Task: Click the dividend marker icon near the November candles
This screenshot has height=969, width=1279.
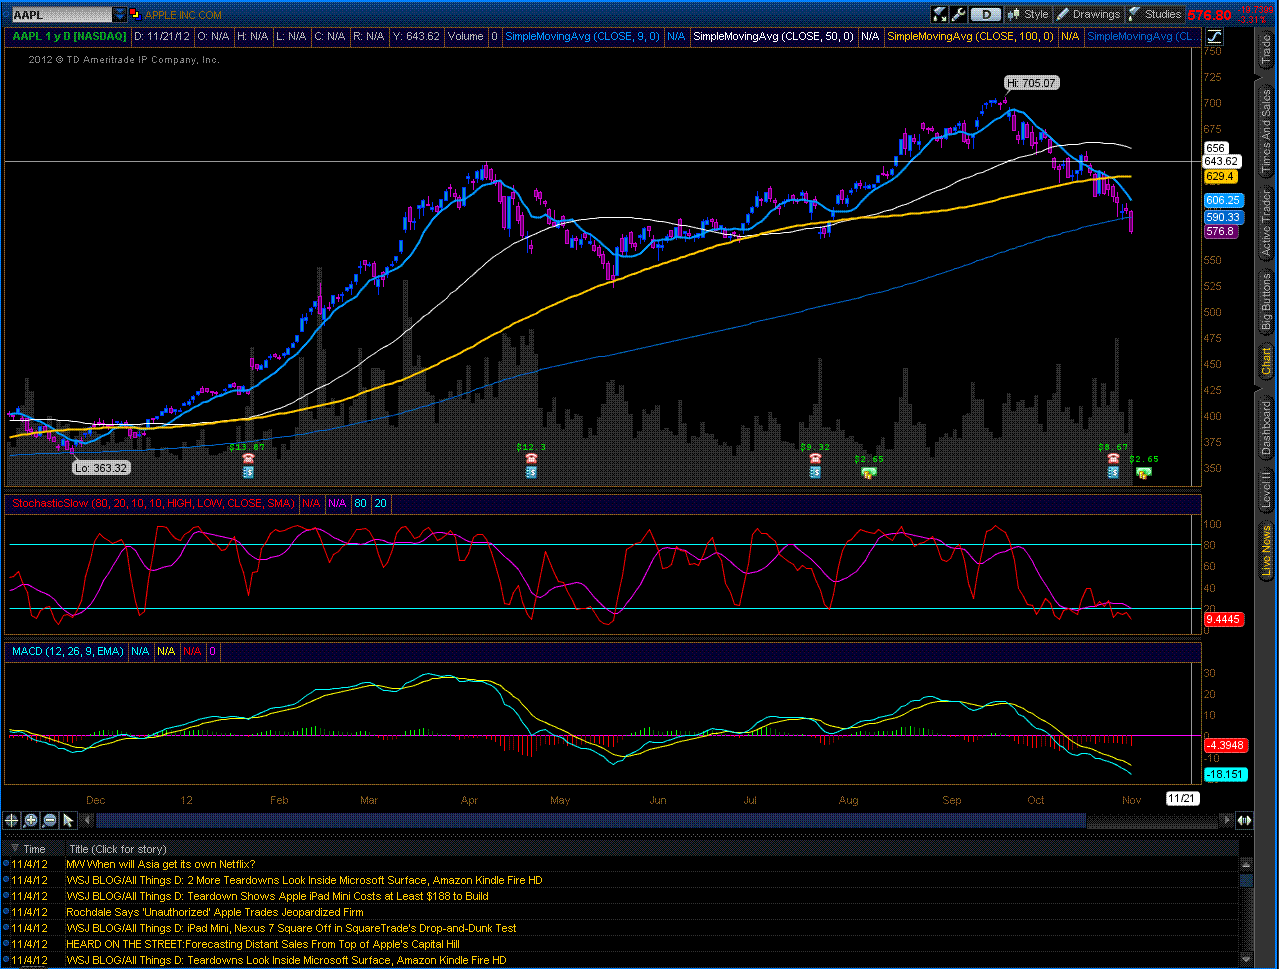Action: [x=1143, y=473]
